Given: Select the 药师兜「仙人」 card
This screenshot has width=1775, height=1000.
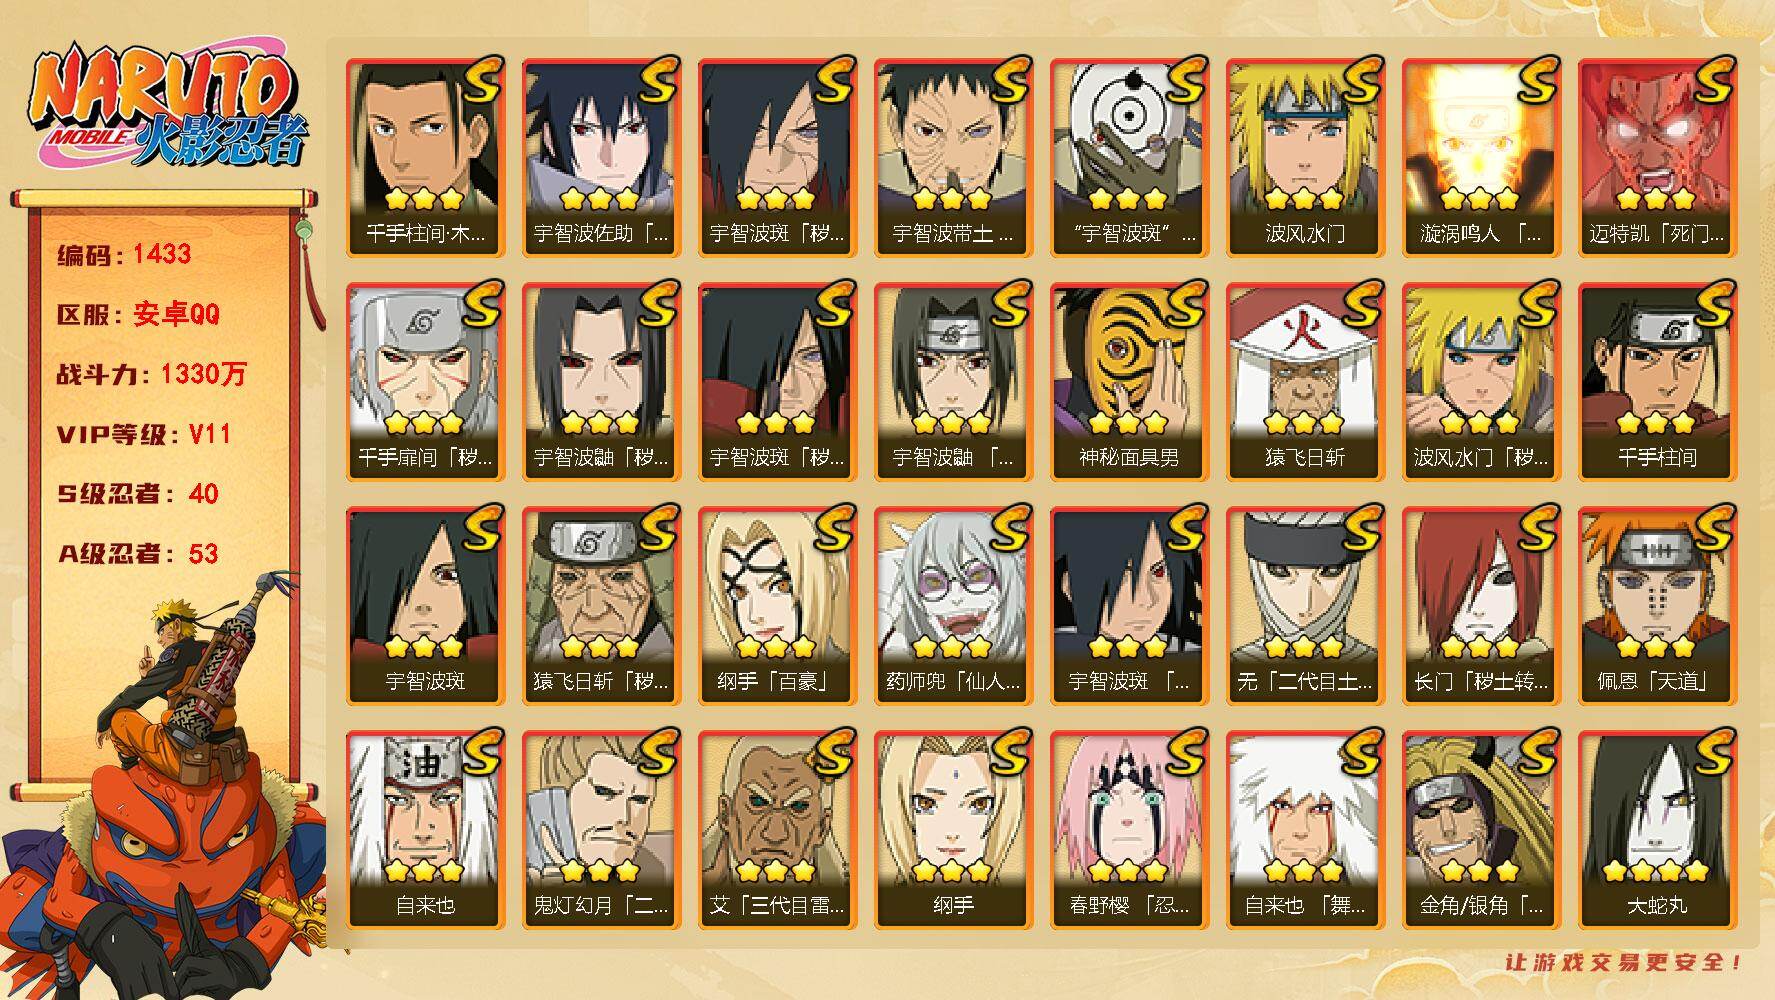Looking at the screenshot, I should (x=953, y=605).
